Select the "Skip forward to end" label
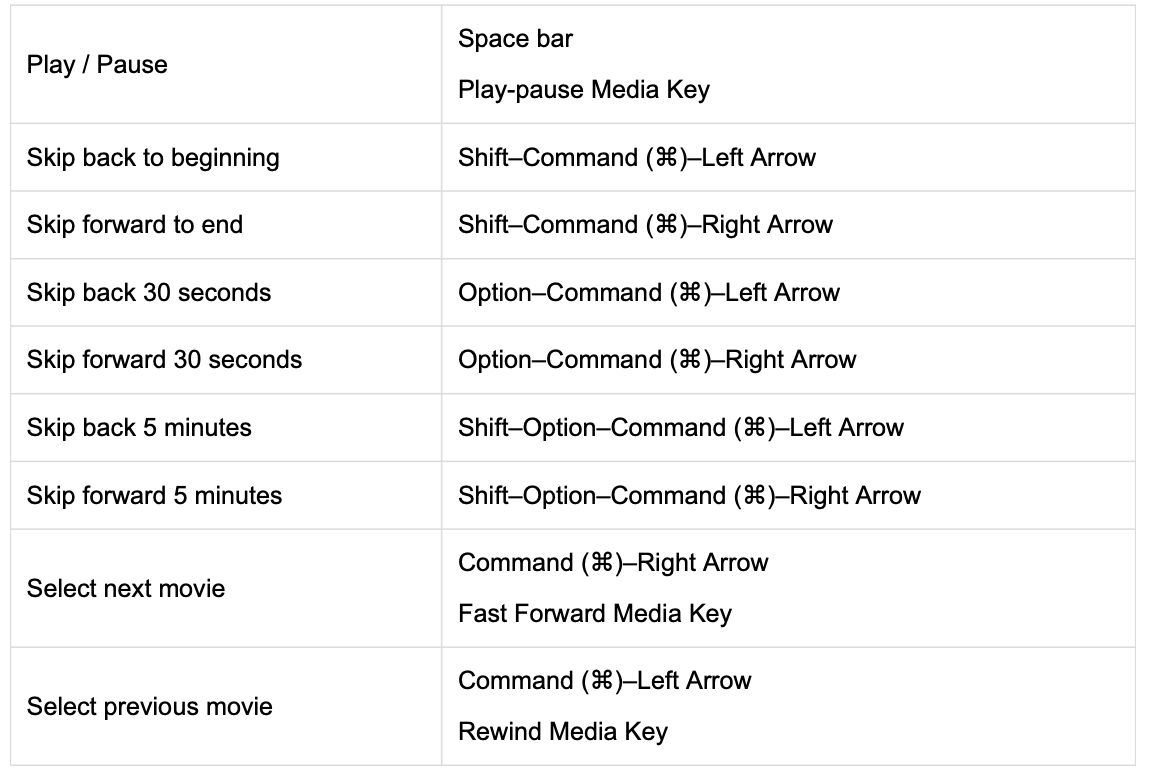 [135, 225]
